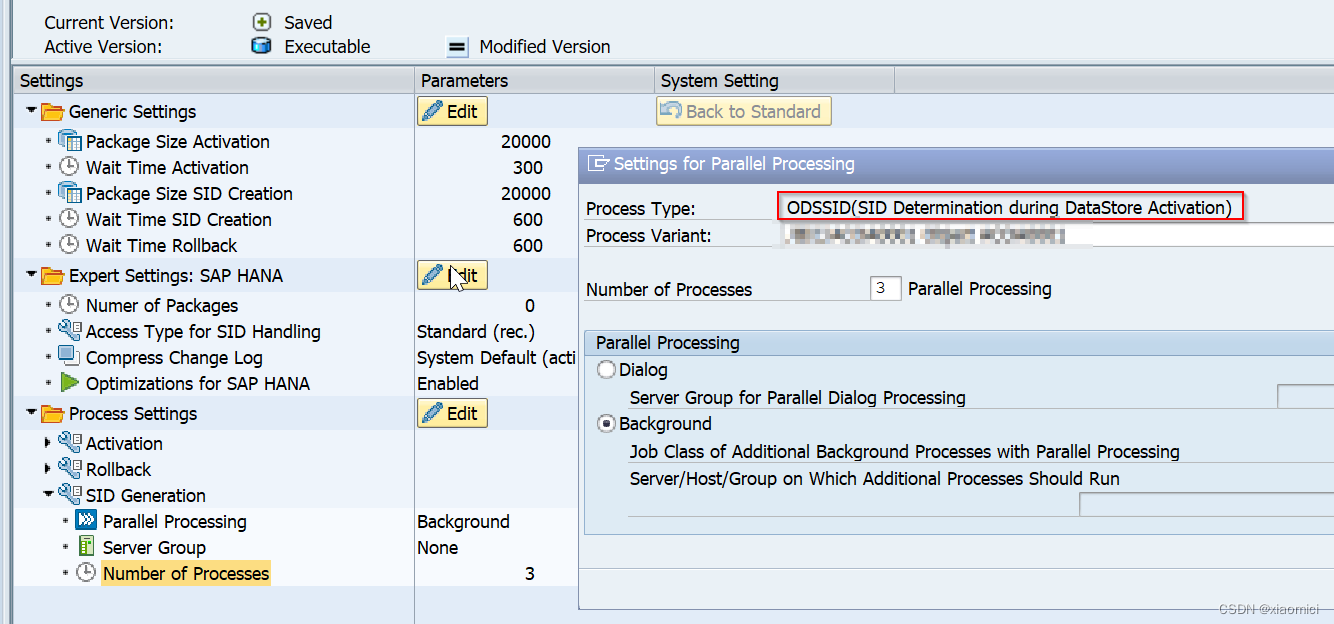Click the Wait Time Activation clock icon
The width and height of the screenshot is (1334, 624).
point(69,168)
